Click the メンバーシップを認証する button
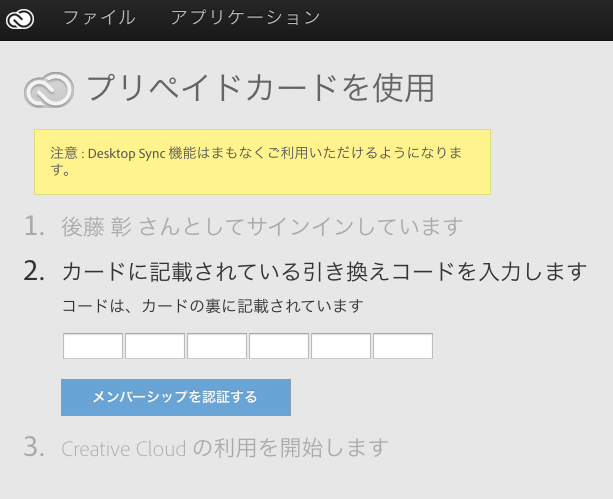 tap(176, 397)
